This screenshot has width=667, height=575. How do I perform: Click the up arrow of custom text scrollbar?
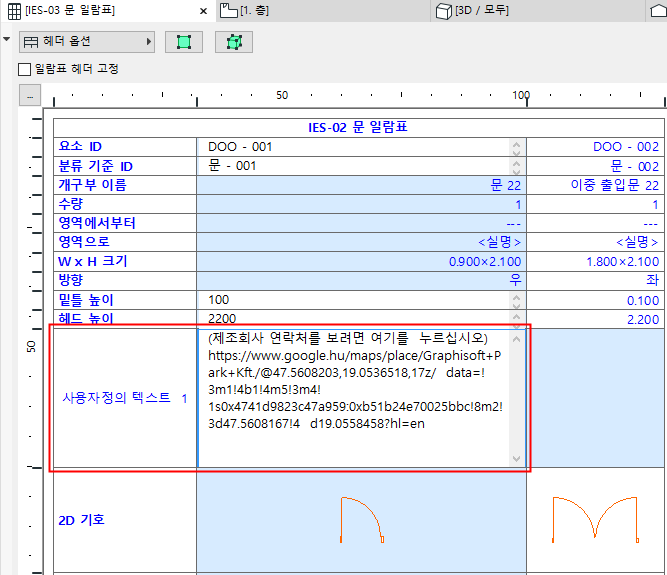pos(516,339)
